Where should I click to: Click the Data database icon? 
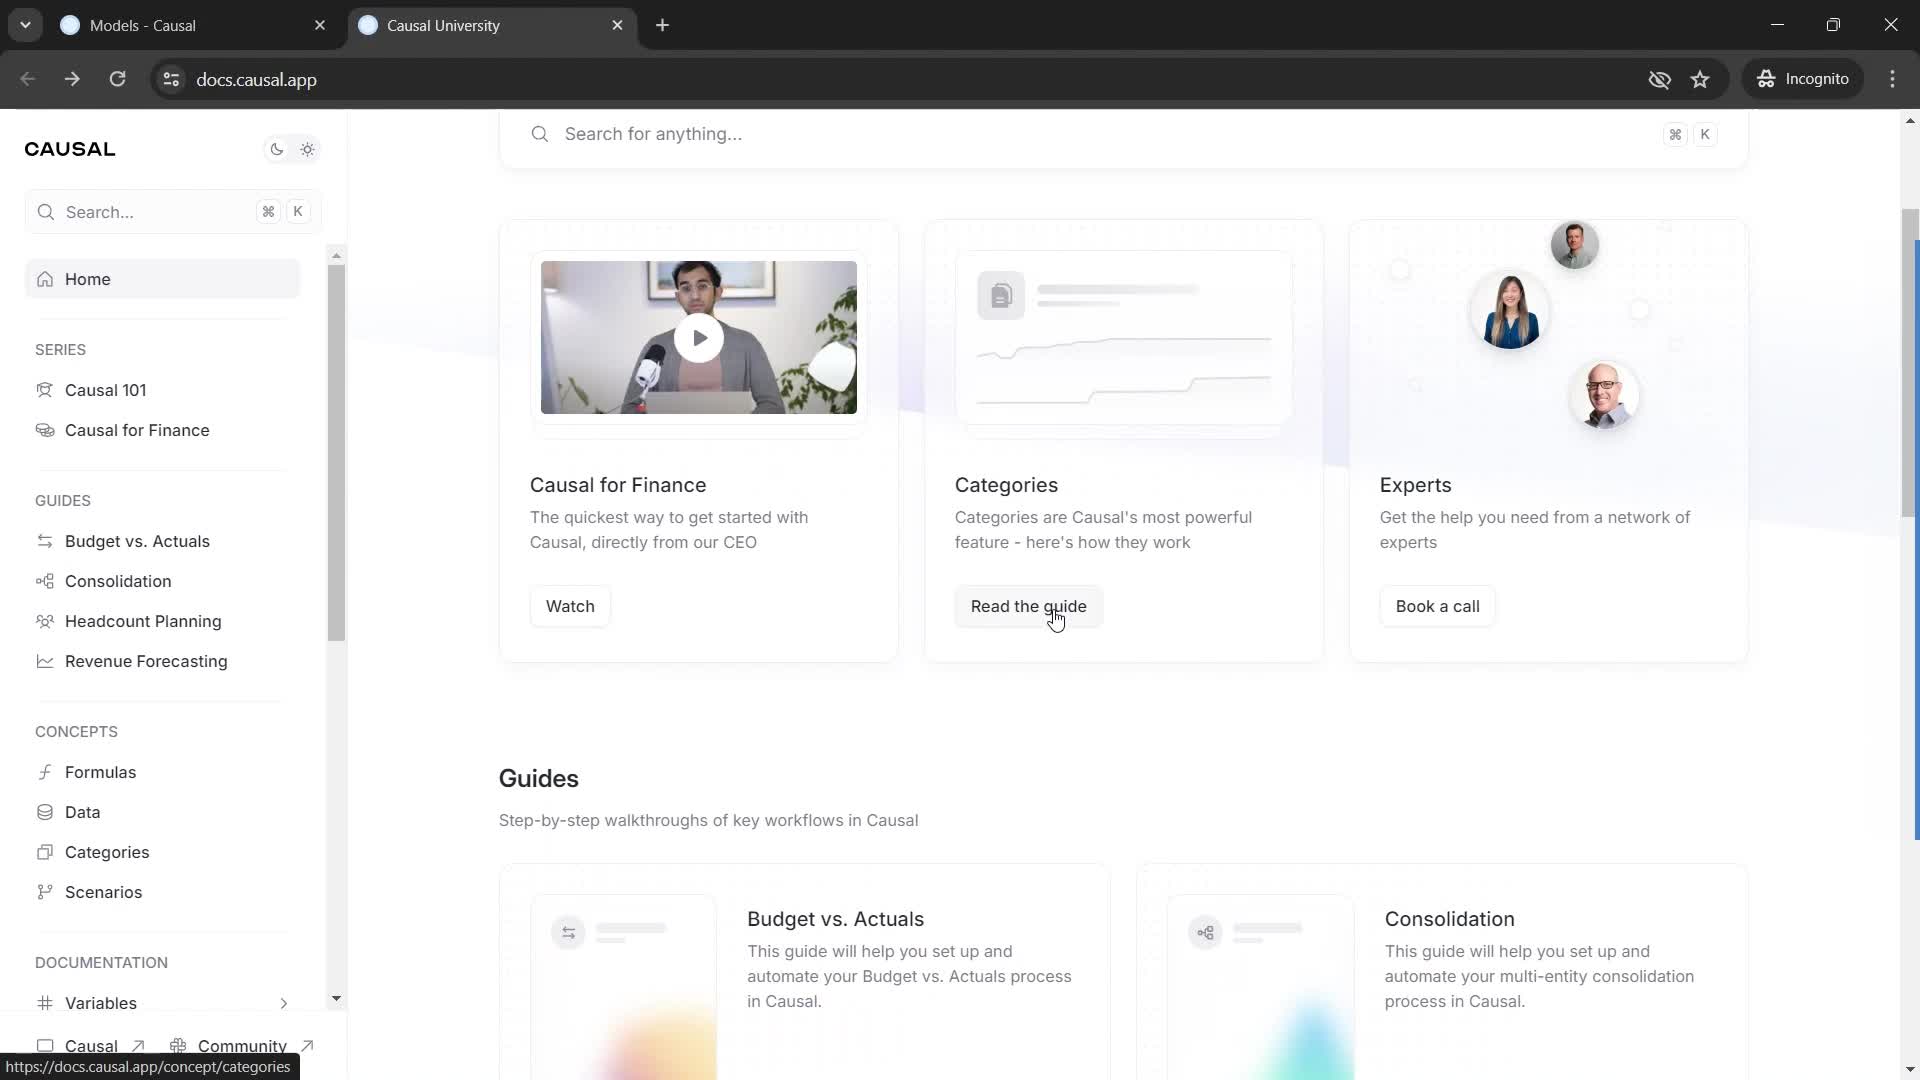pyautogui.click(x=45, y=812)
